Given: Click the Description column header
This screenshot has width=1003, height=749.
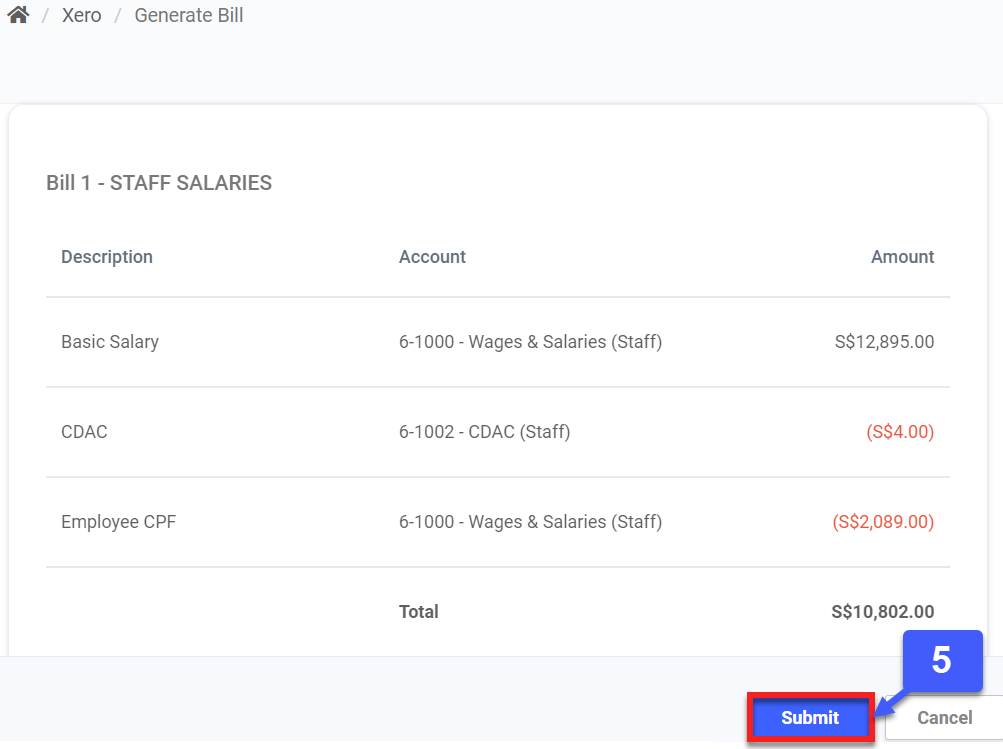Looking at the screenshot, I should point(107,257).
